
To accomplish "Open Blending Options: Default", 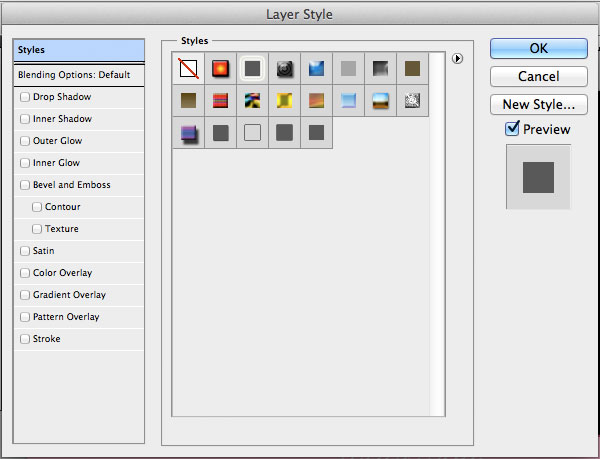I will (x=79, y=75).
